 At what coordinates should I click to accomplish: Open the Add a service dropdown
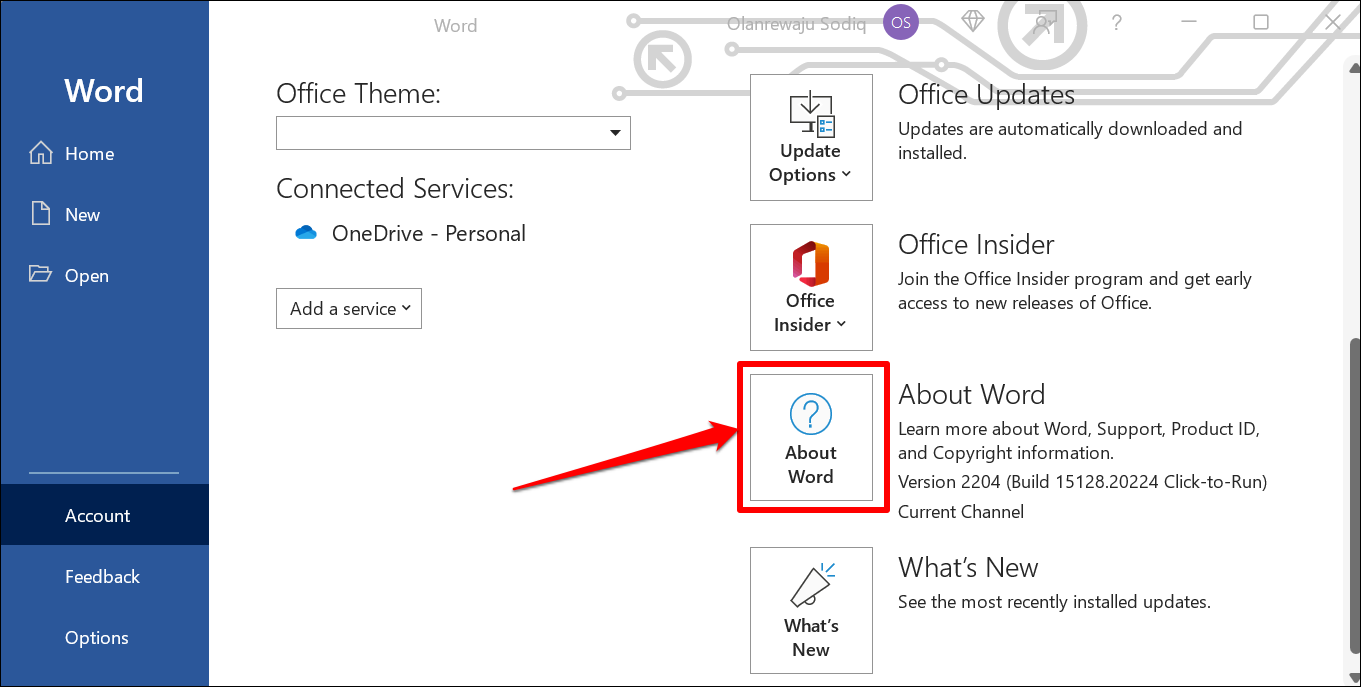point(349,309)
